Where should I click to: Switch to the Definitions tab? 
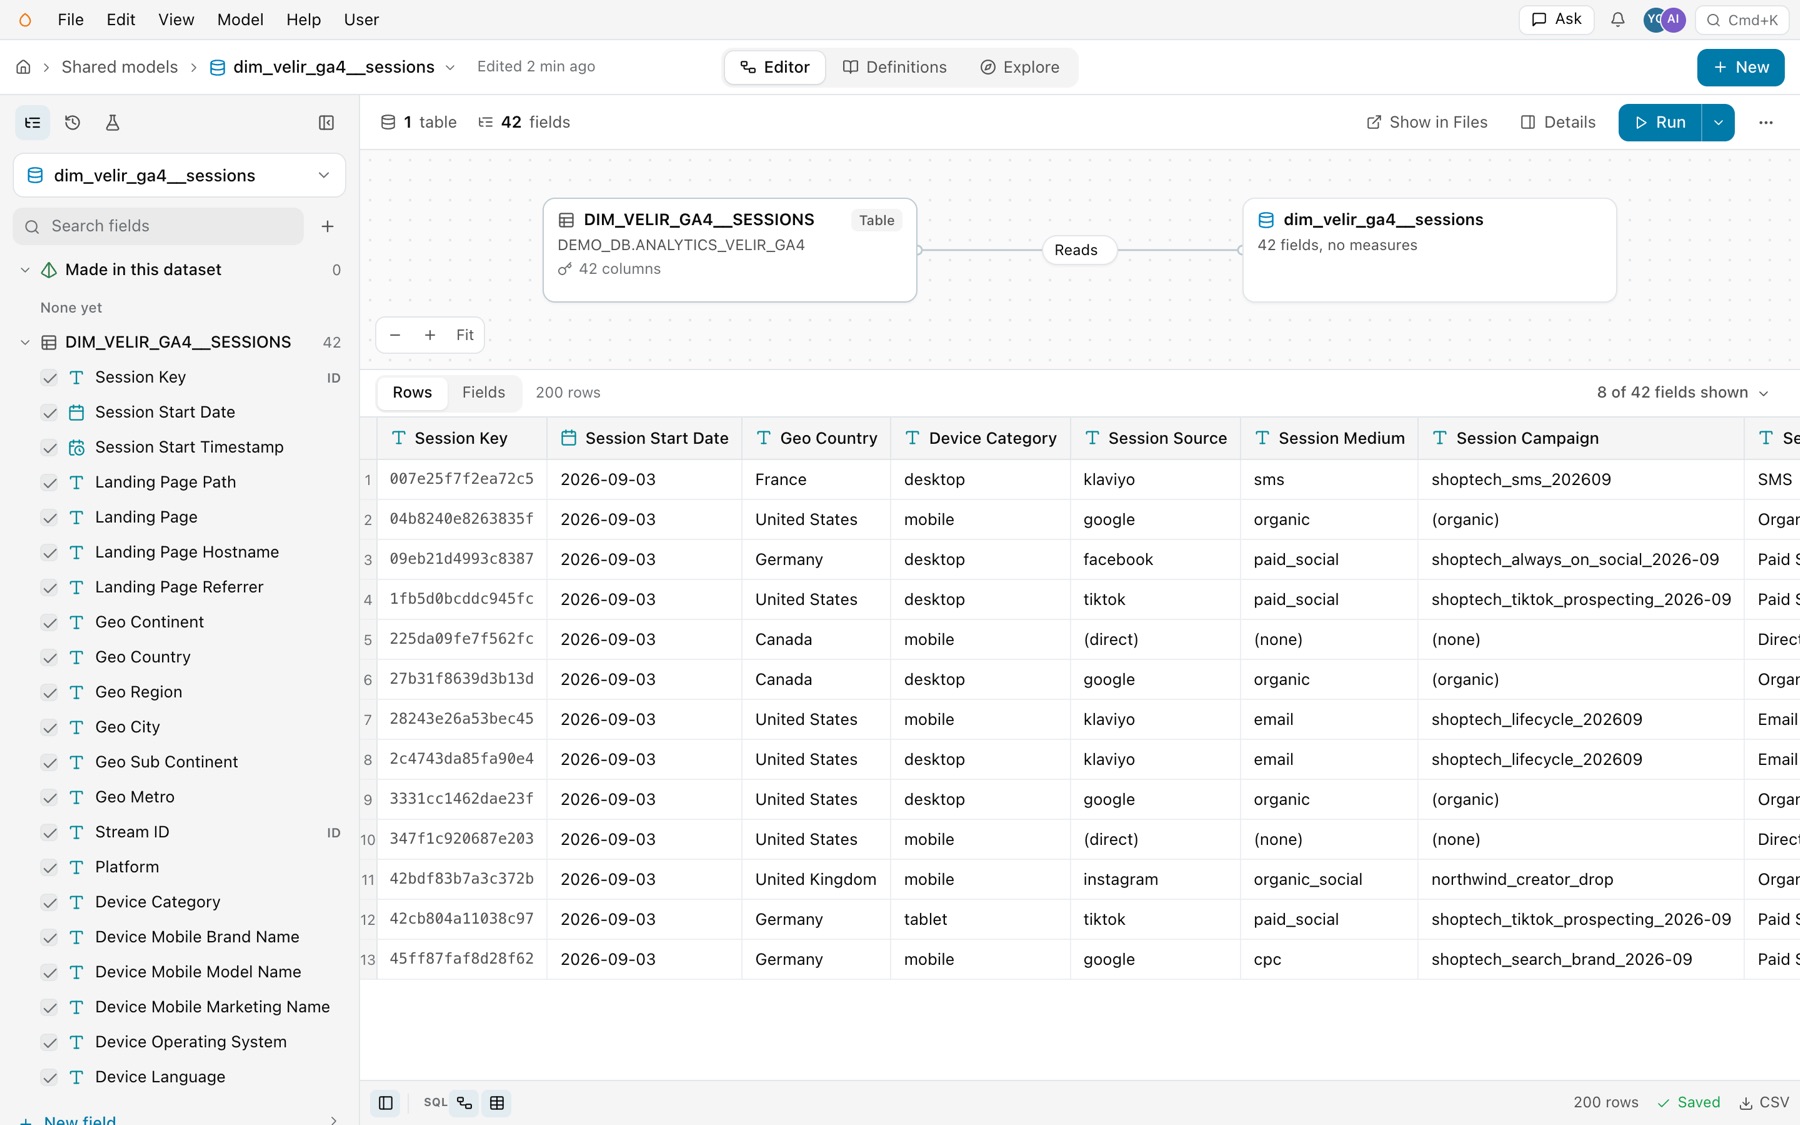895,67
